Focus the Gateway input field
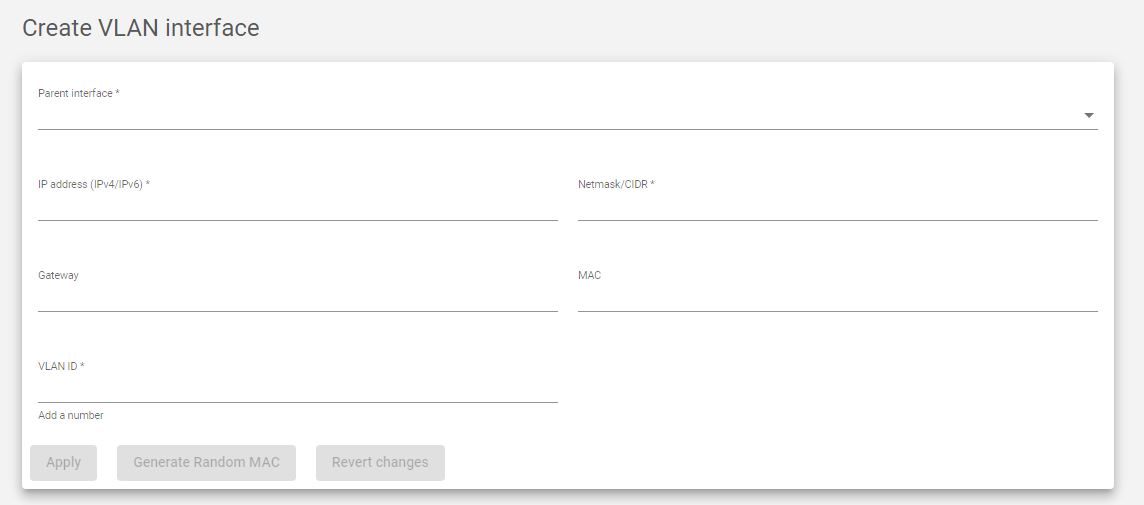The height and width of the screenshot is (505, 1144). [x=298, y=298]
